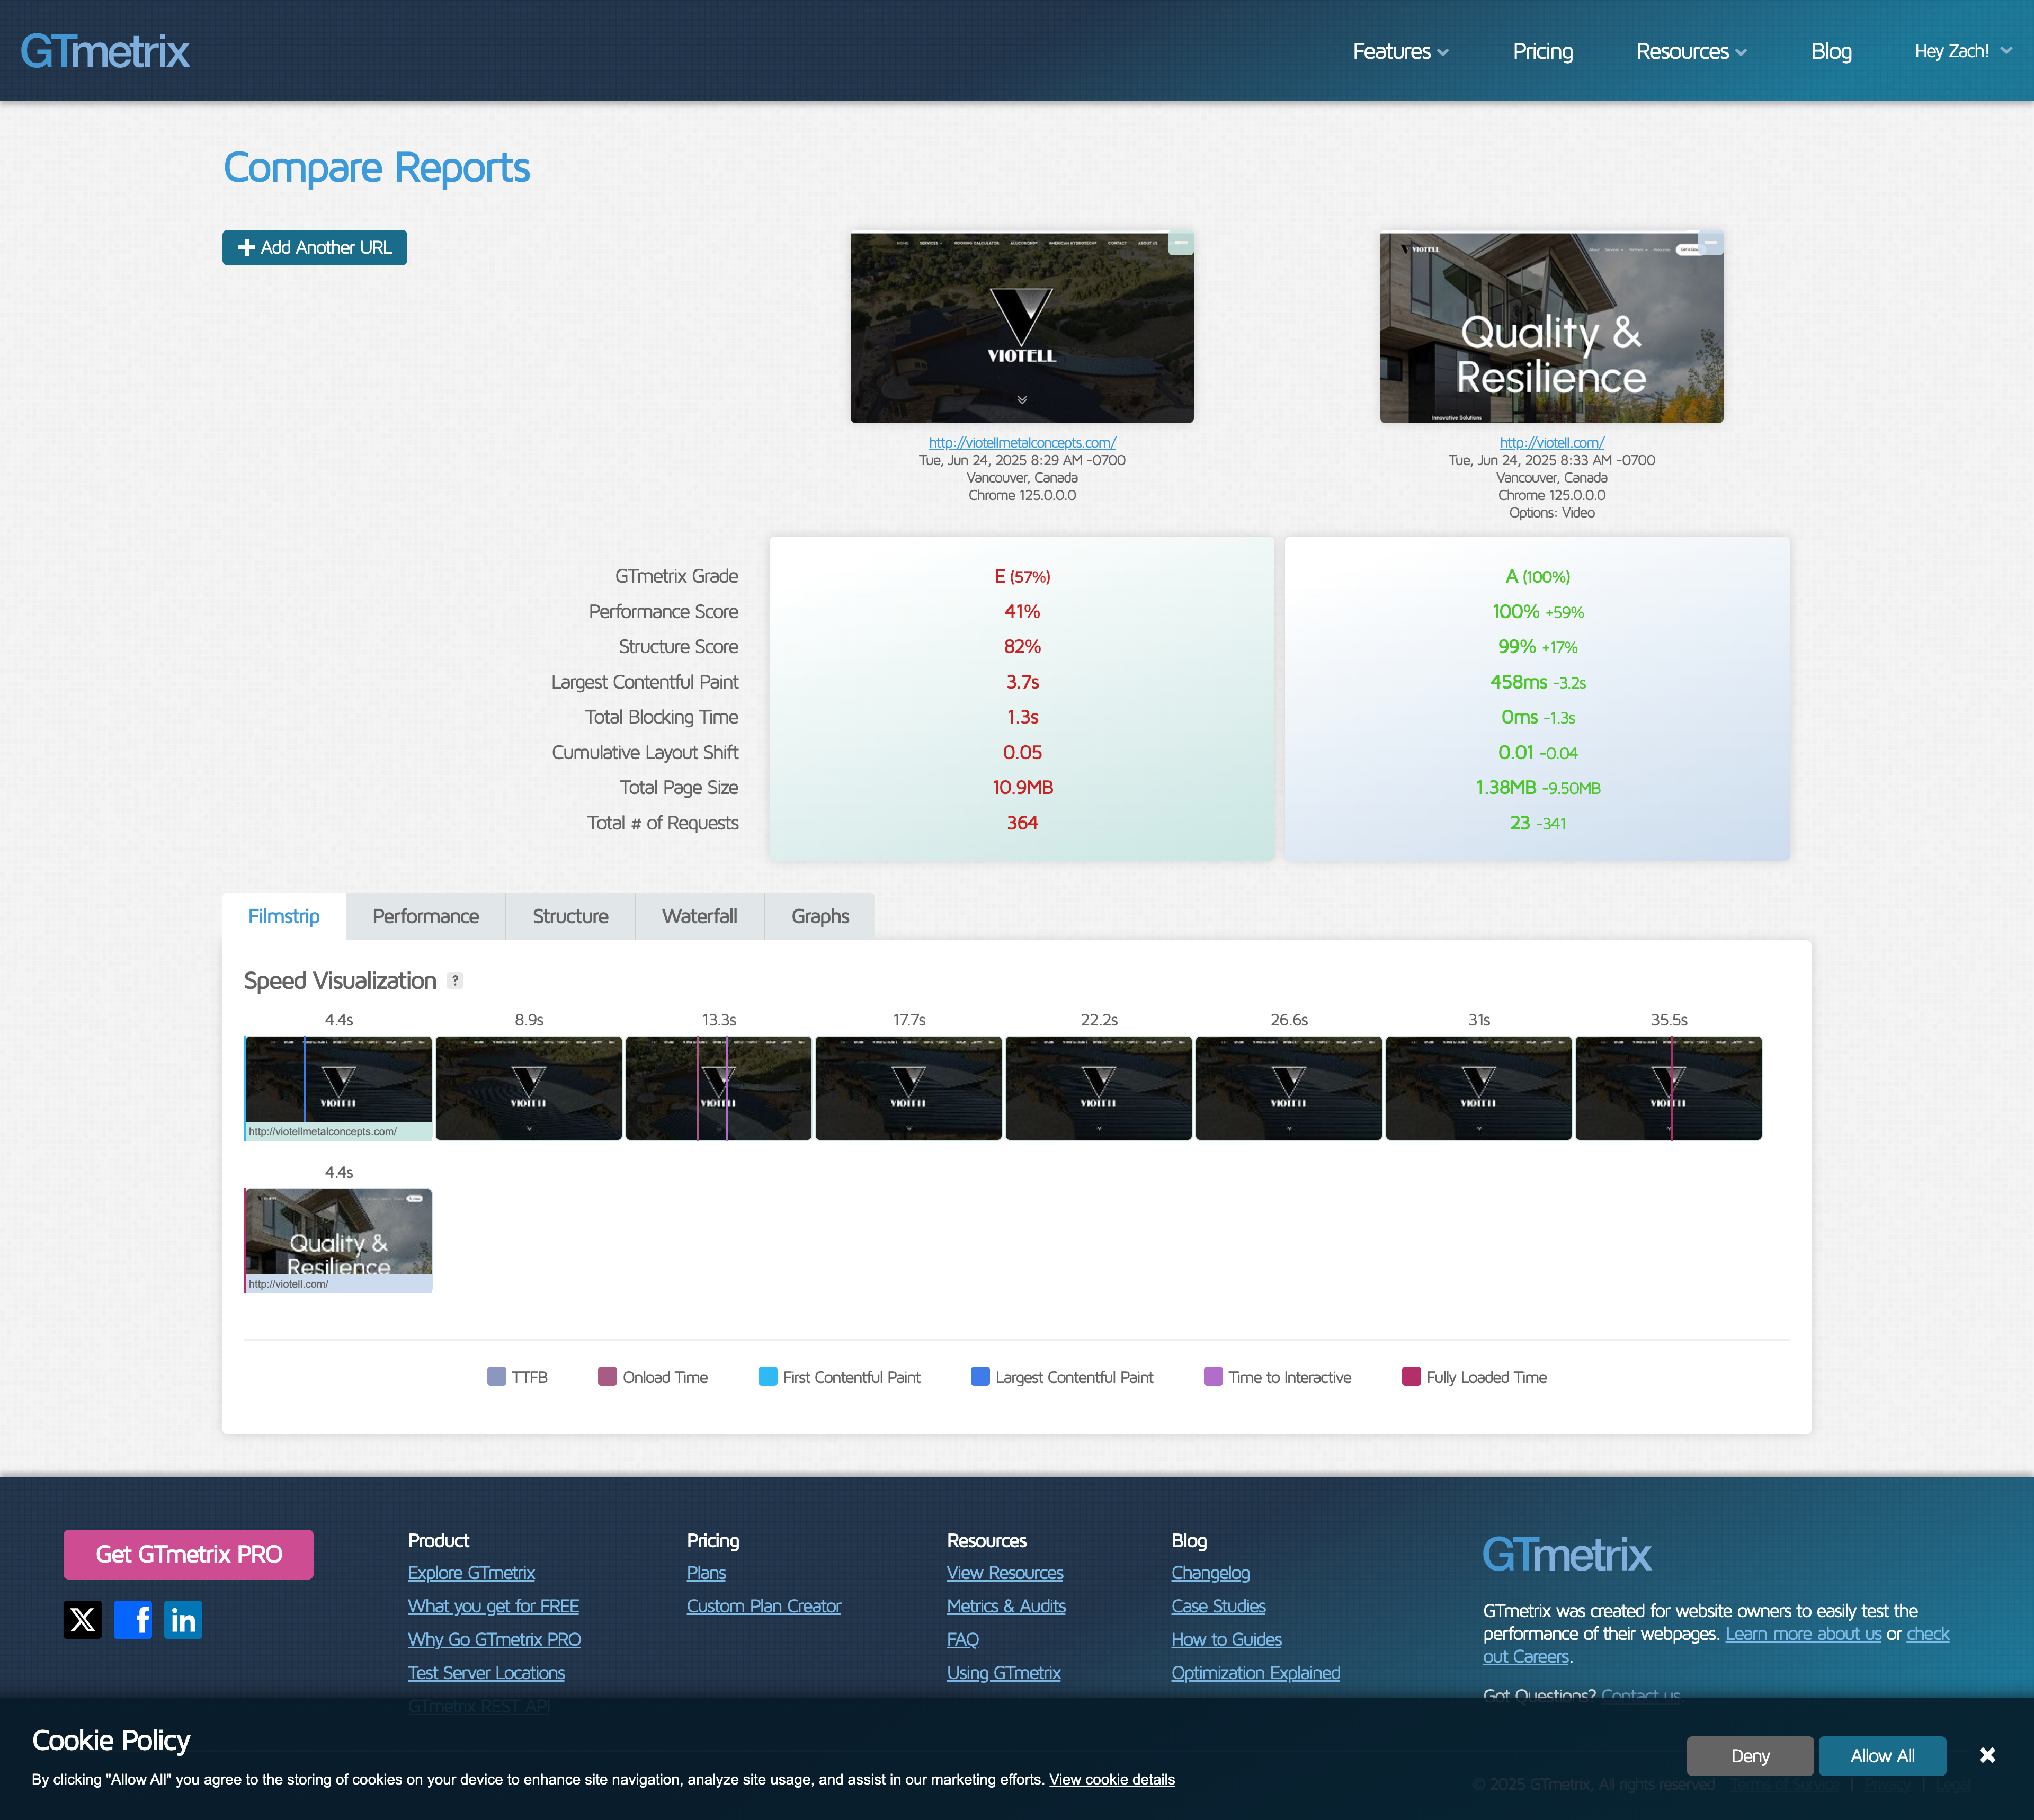Screen dimensions: 2034x1820
Task: Select the 13.3s filmstrip frame
Action: 718,1088
